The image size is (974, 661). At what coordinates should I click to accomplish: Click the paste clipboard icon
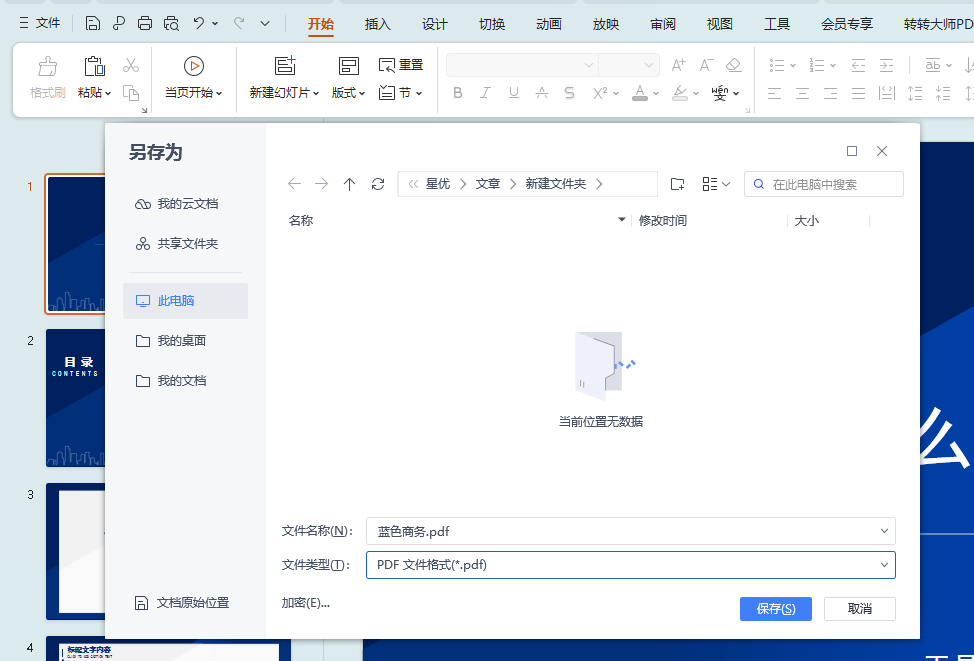[x=94, y=66]
